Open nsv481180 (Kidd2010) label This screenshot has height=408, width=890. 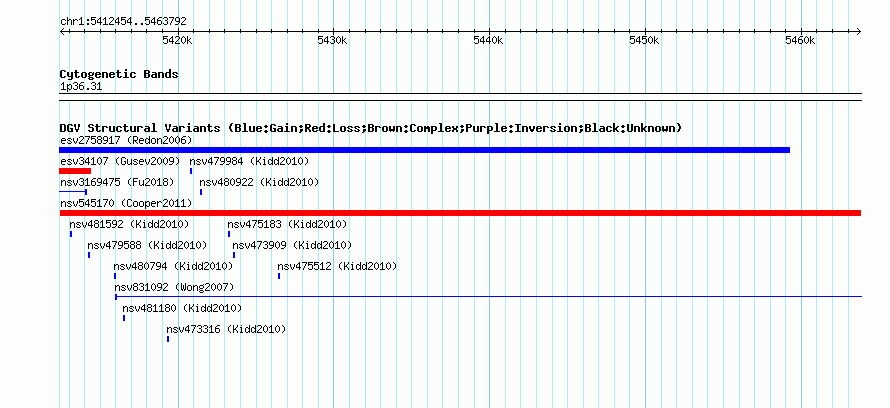[182, 308]
